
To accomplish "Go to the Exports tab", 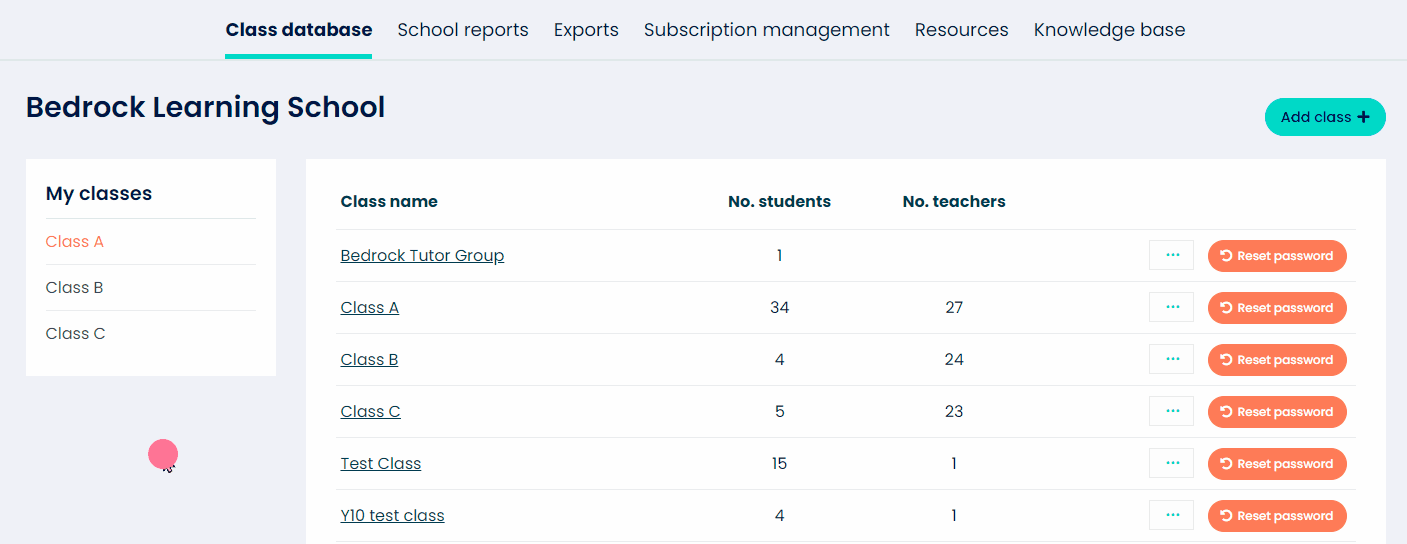I will (586, 30).
